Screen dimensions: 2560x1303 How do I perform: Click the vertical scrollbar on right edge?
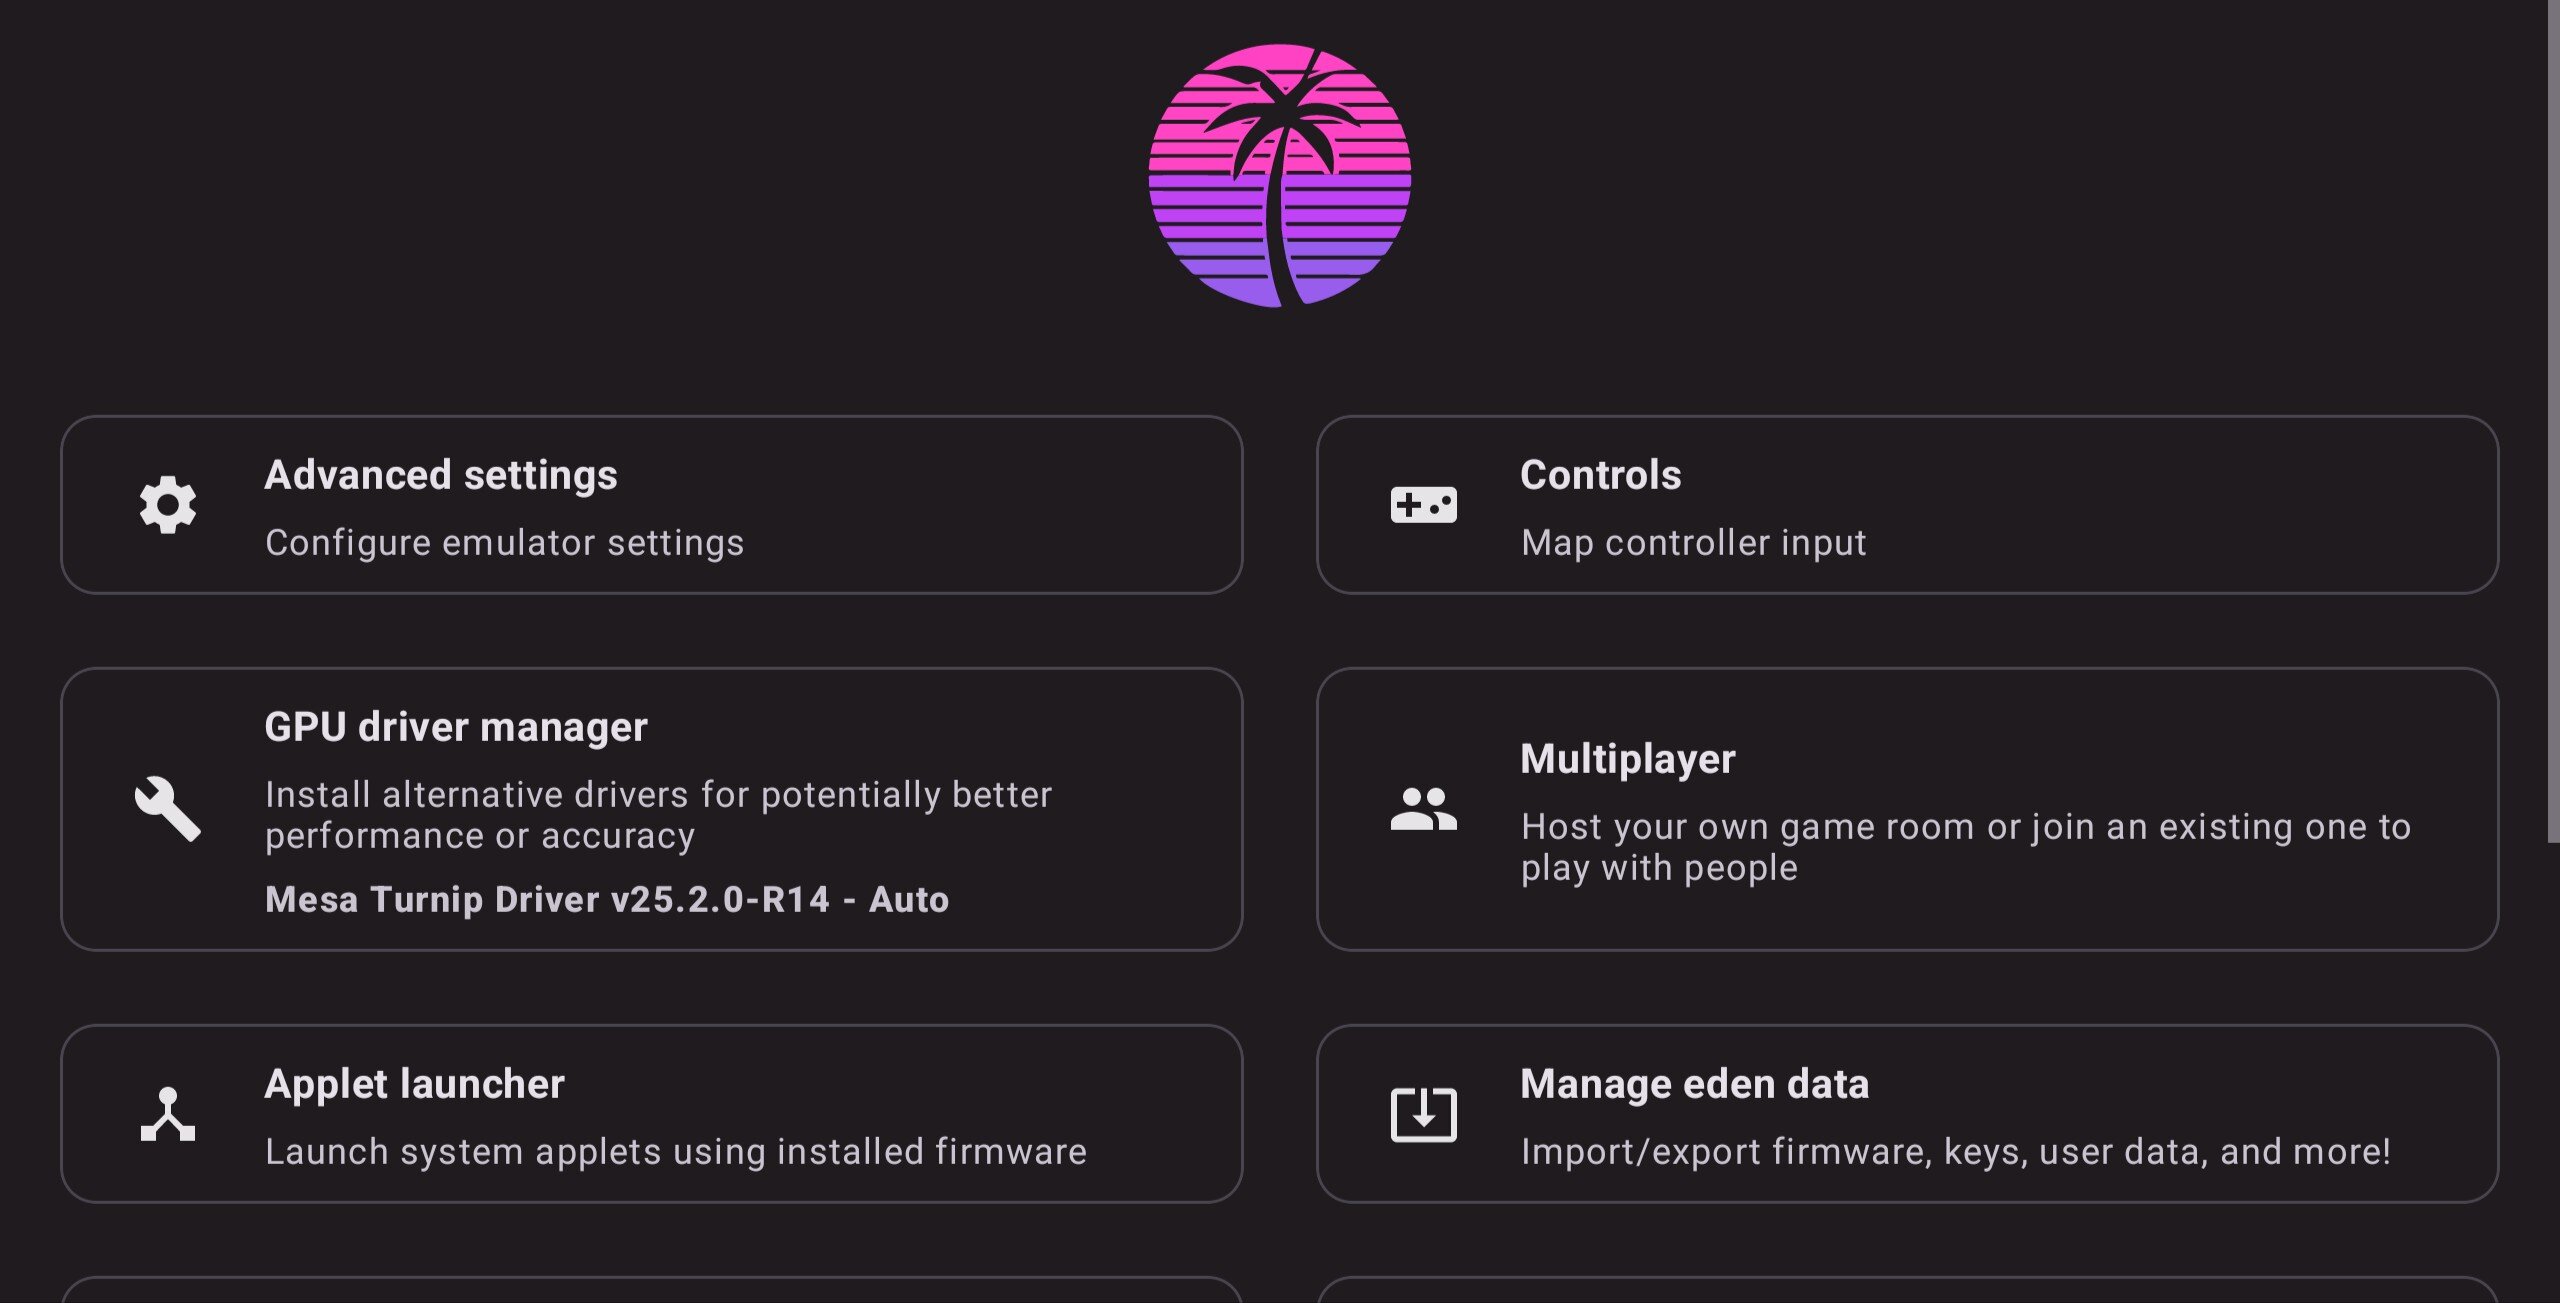point(2553,420)
